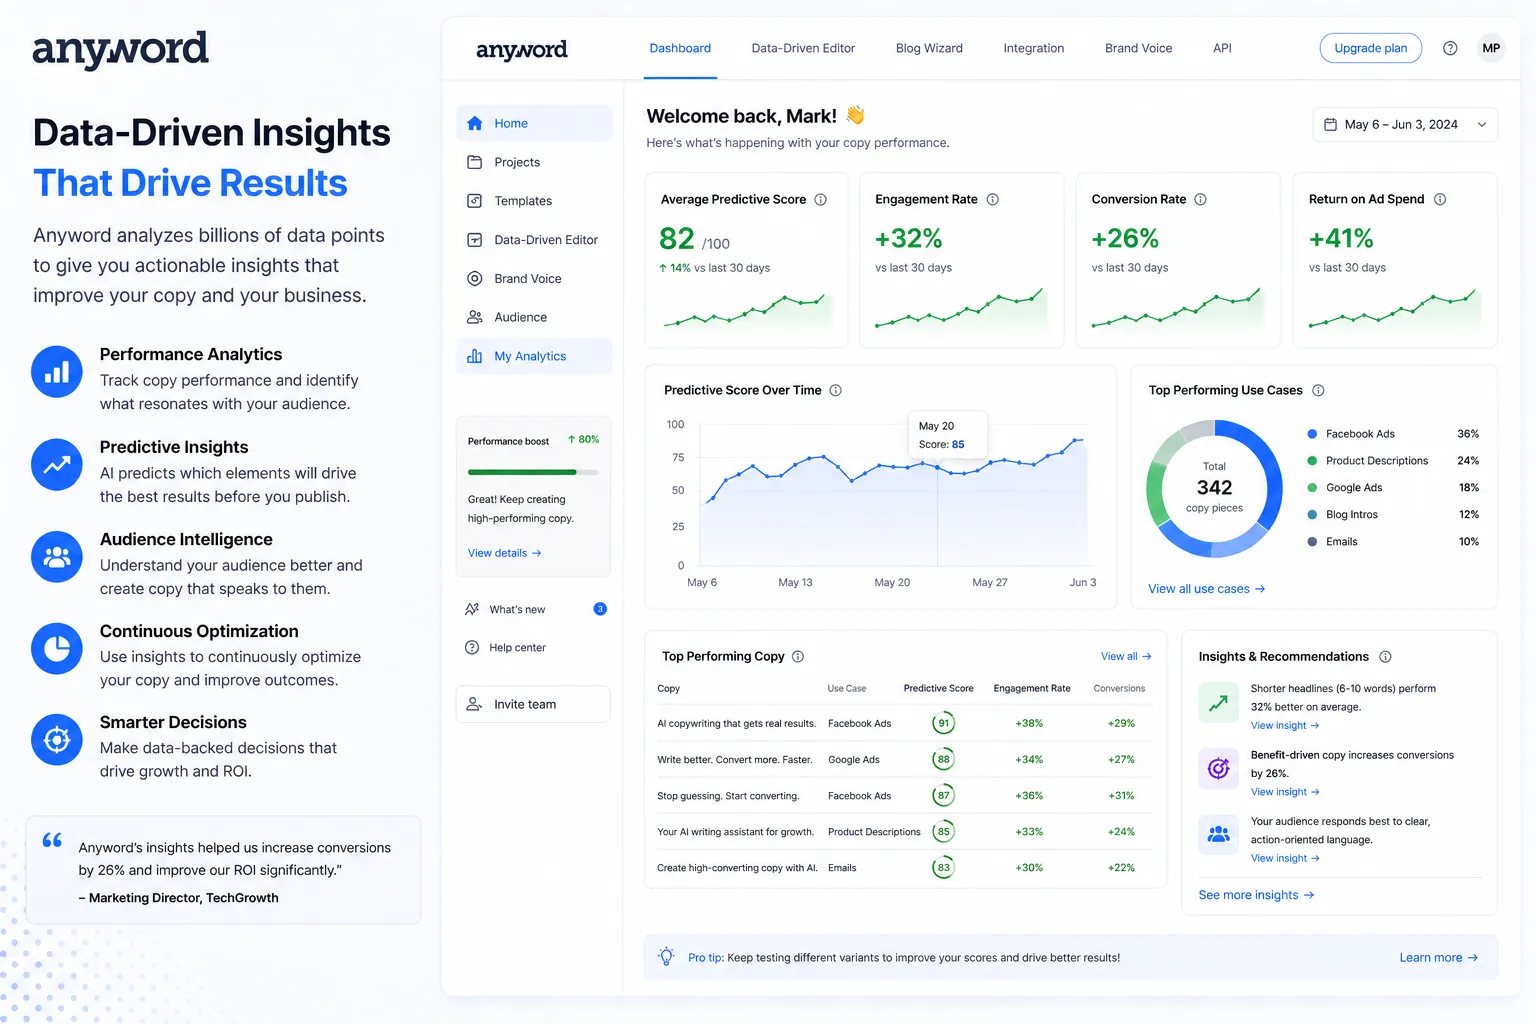Click the help question mark in header
This screenshot has width=1536, height=1024.
click(x=1450, y=48)
